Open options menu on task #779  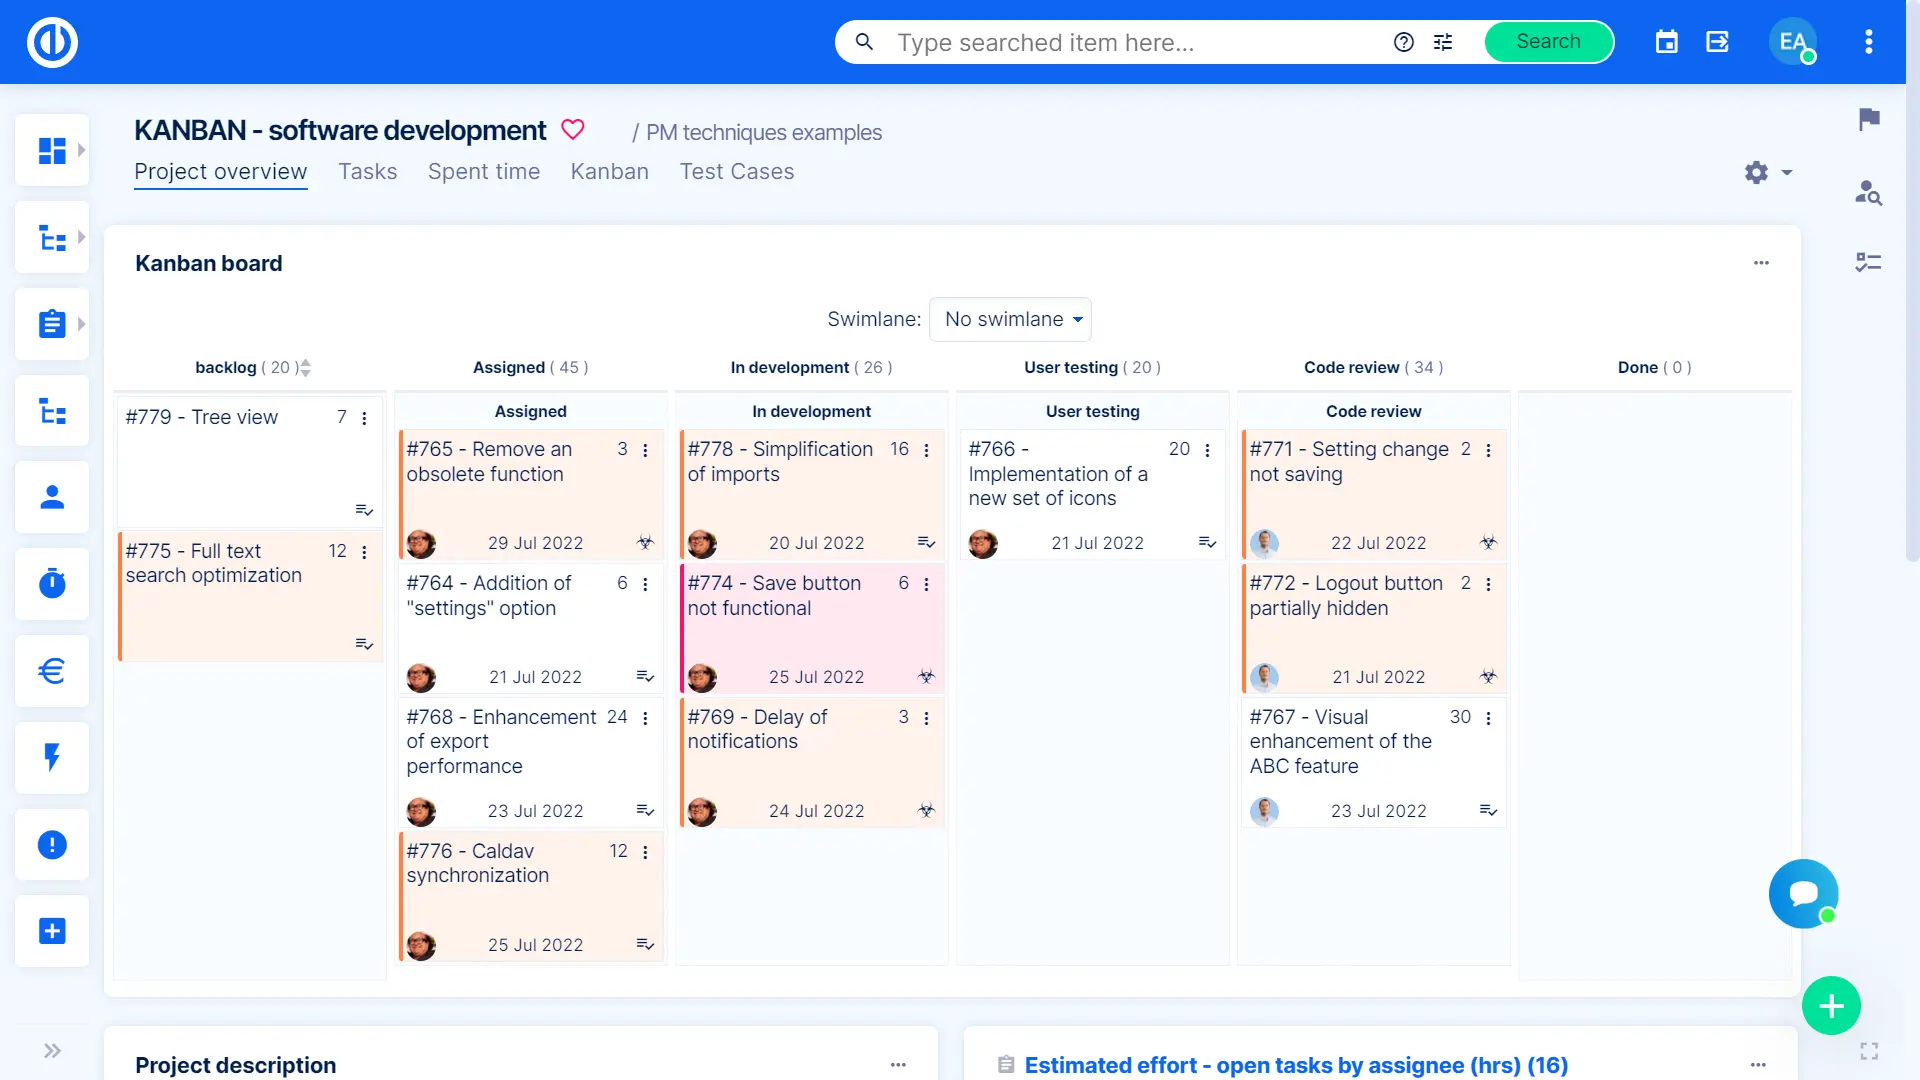[x=364, y=418]
